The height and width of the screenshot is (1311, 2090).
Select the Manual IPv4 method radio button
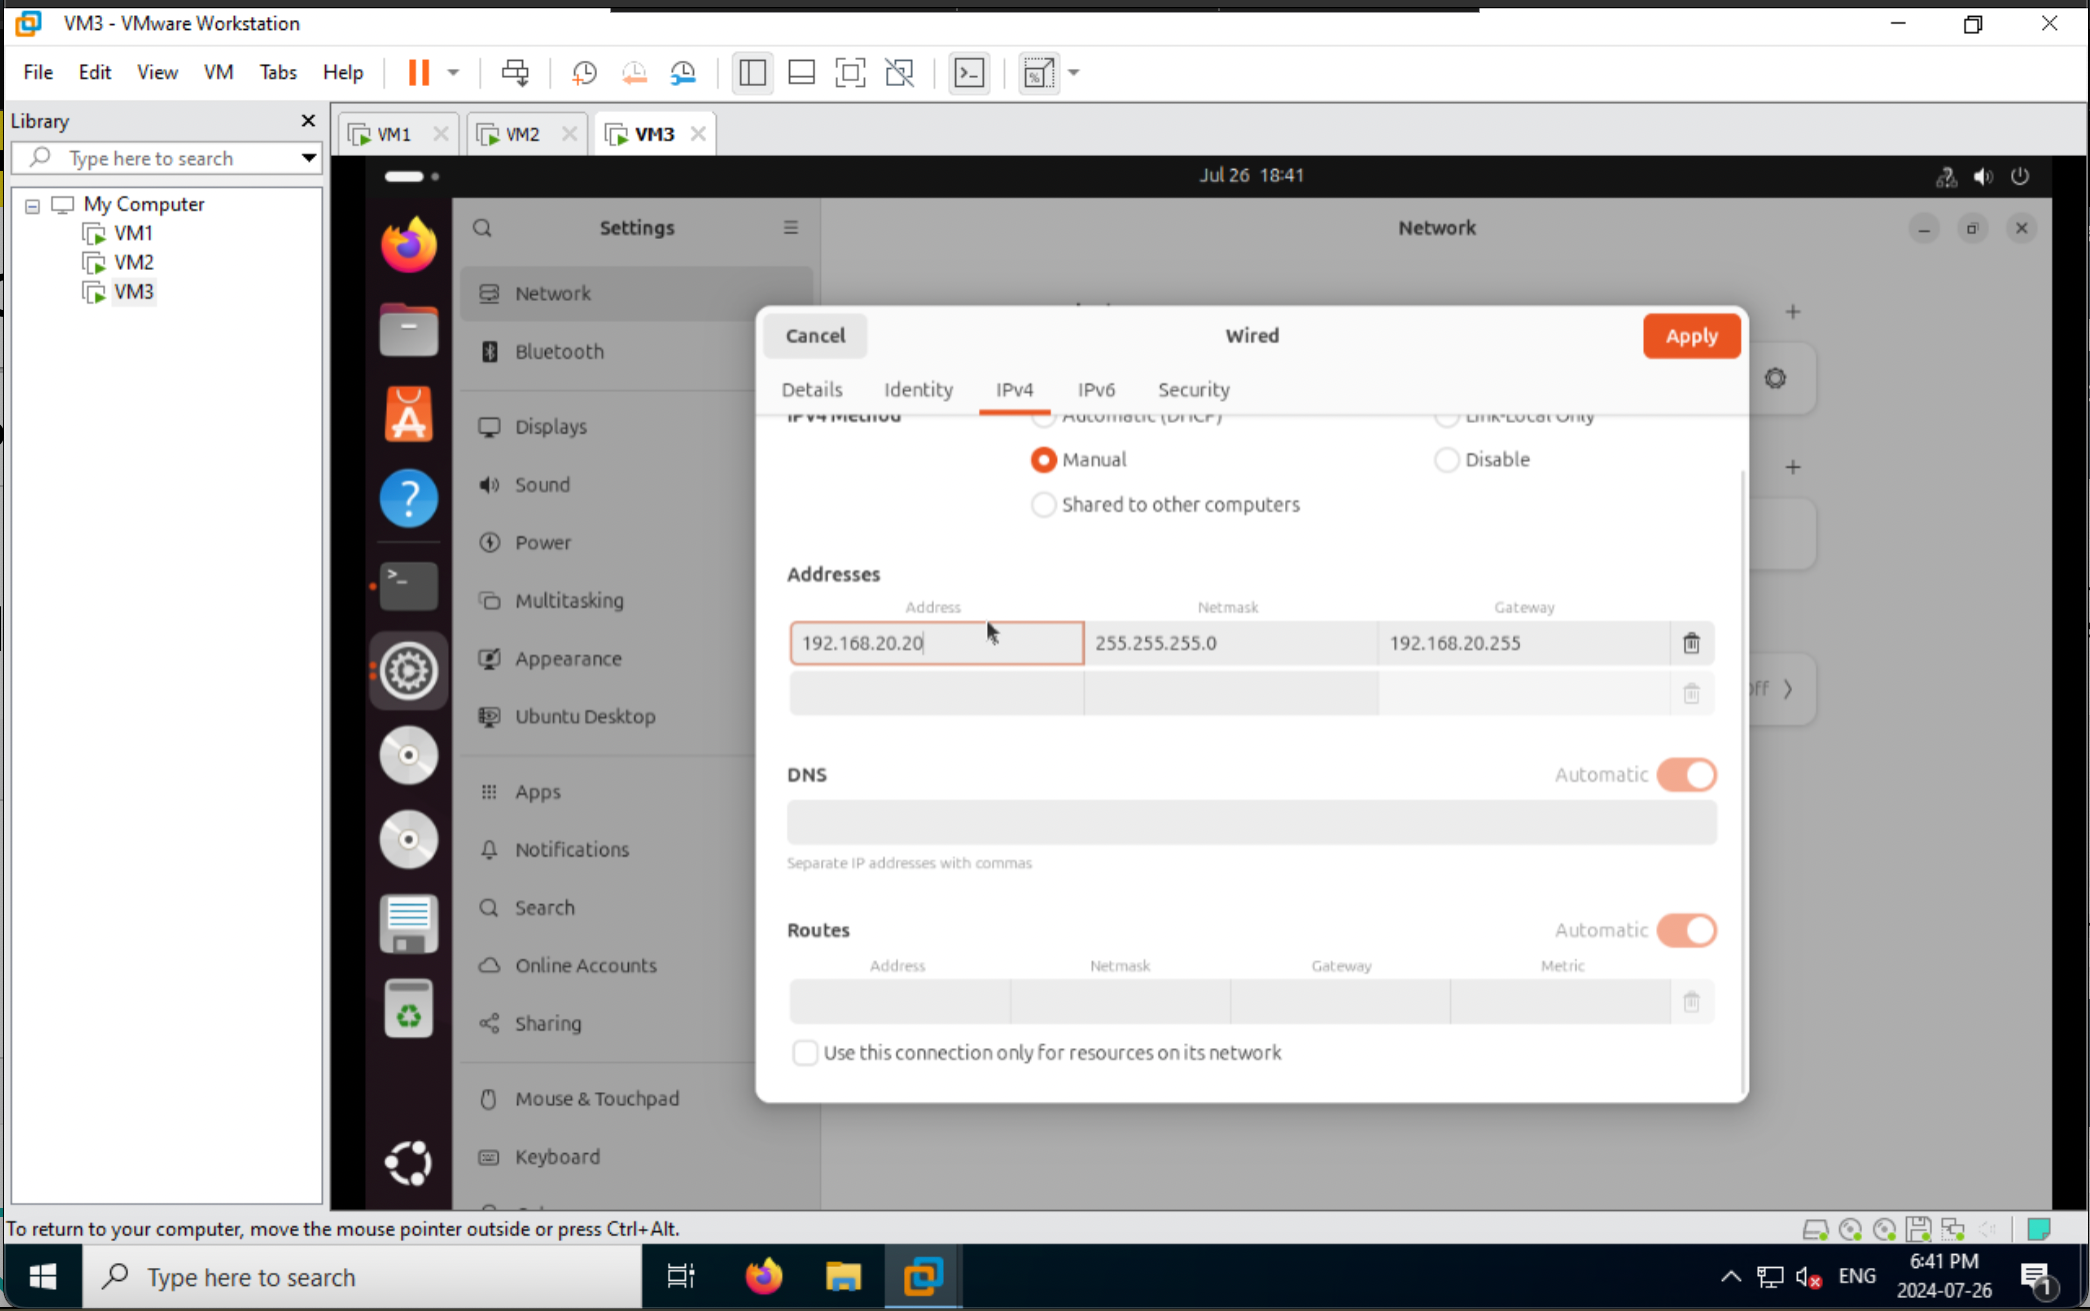(x=1043, y=459)
